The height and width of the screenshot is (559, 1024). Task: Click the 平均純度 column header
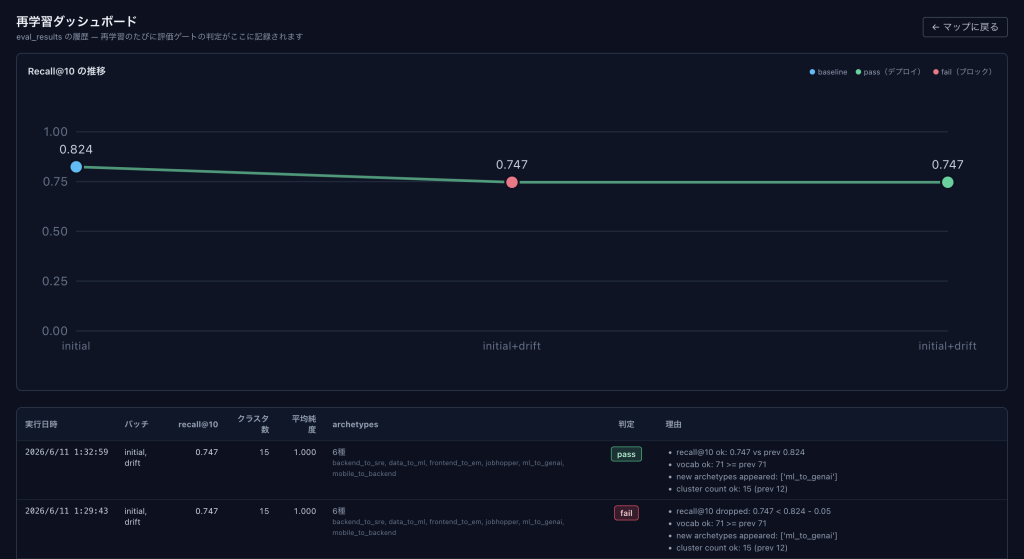pyautogui.click(x=304, y=424)
